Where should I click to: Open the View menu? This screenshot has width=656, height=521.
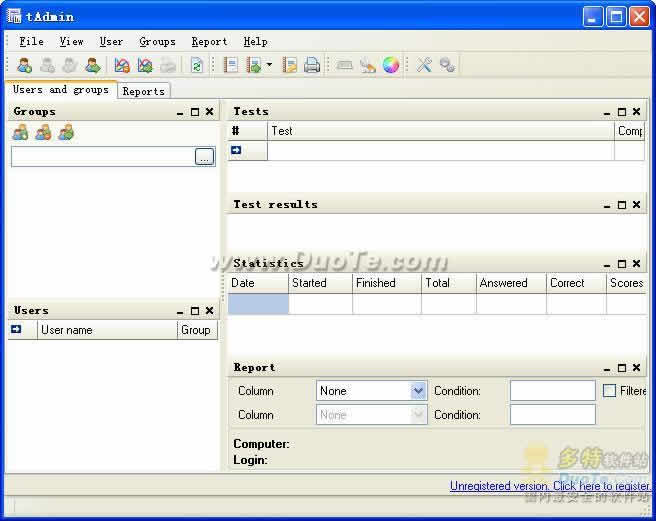click(71, 41)
